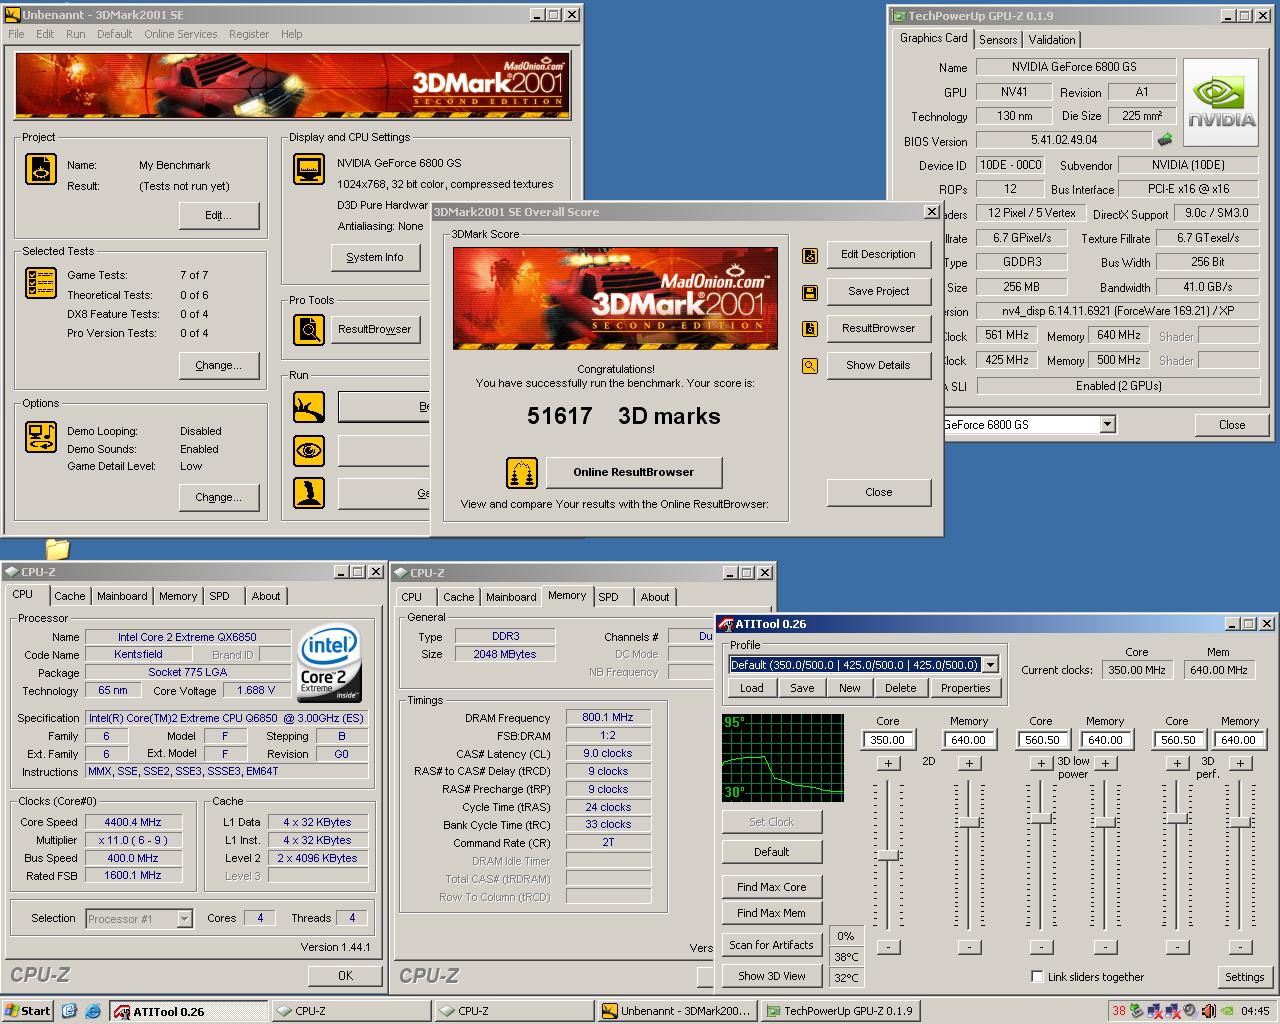The height and width of the screenshot is (1024, 1280).
Task: Switch to TechPowerUp GPU-Z taskbar button
Action: tap(839, 1011)
